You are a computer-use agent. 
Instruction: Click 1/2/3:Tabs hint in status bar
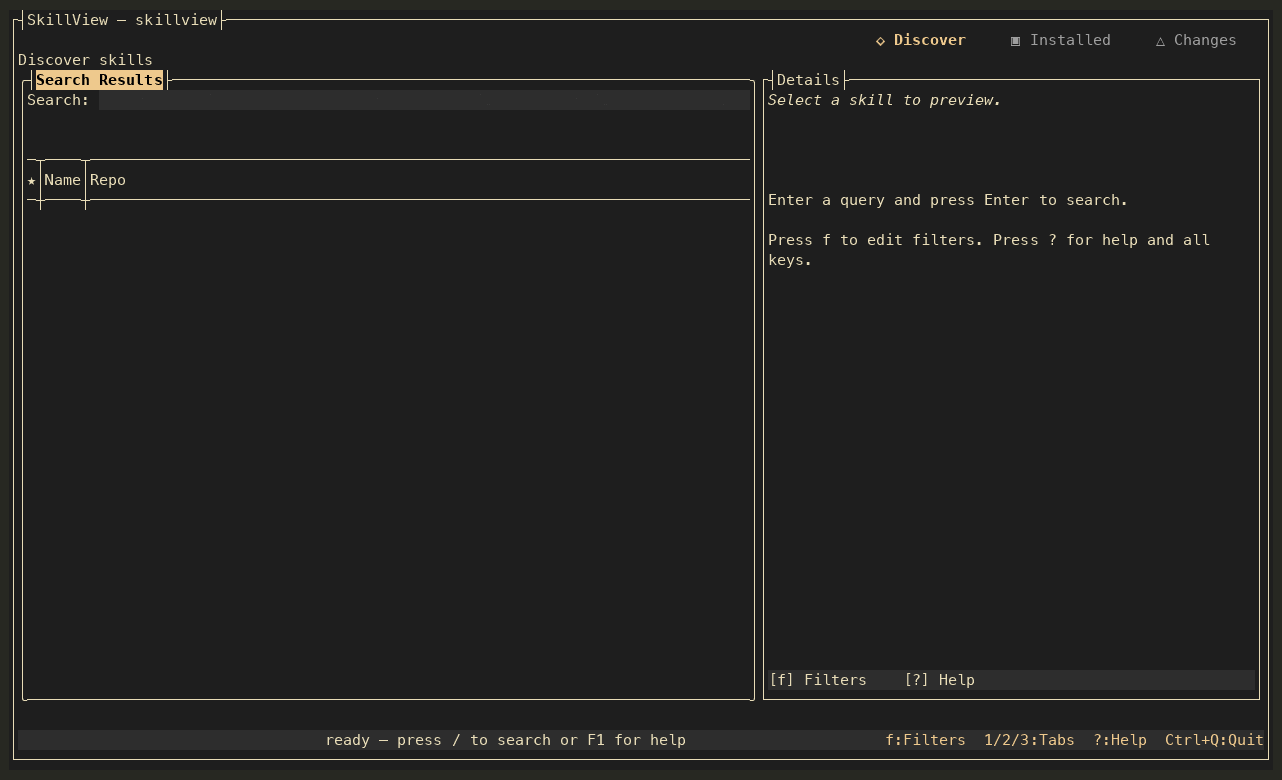pos(1029,740)
